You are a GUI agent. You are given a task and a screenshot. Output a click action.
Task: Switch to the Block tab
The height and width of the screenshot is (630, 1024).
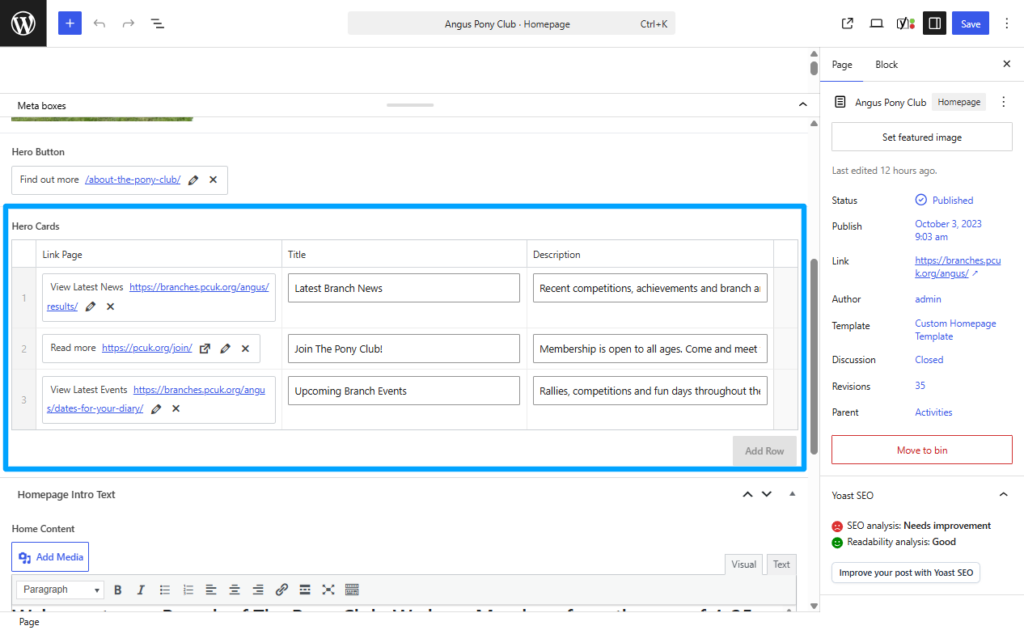pos(886,65)
